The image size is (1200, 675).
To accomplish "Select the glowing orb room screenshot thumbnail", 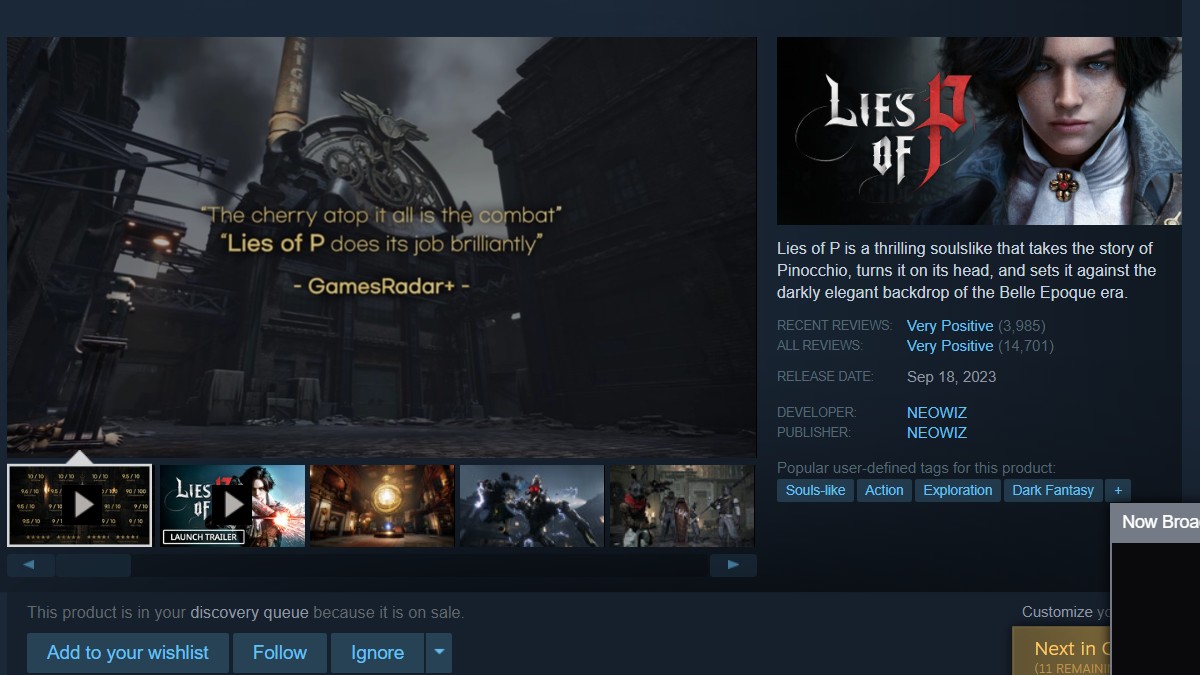I will (x=382, y=505).
